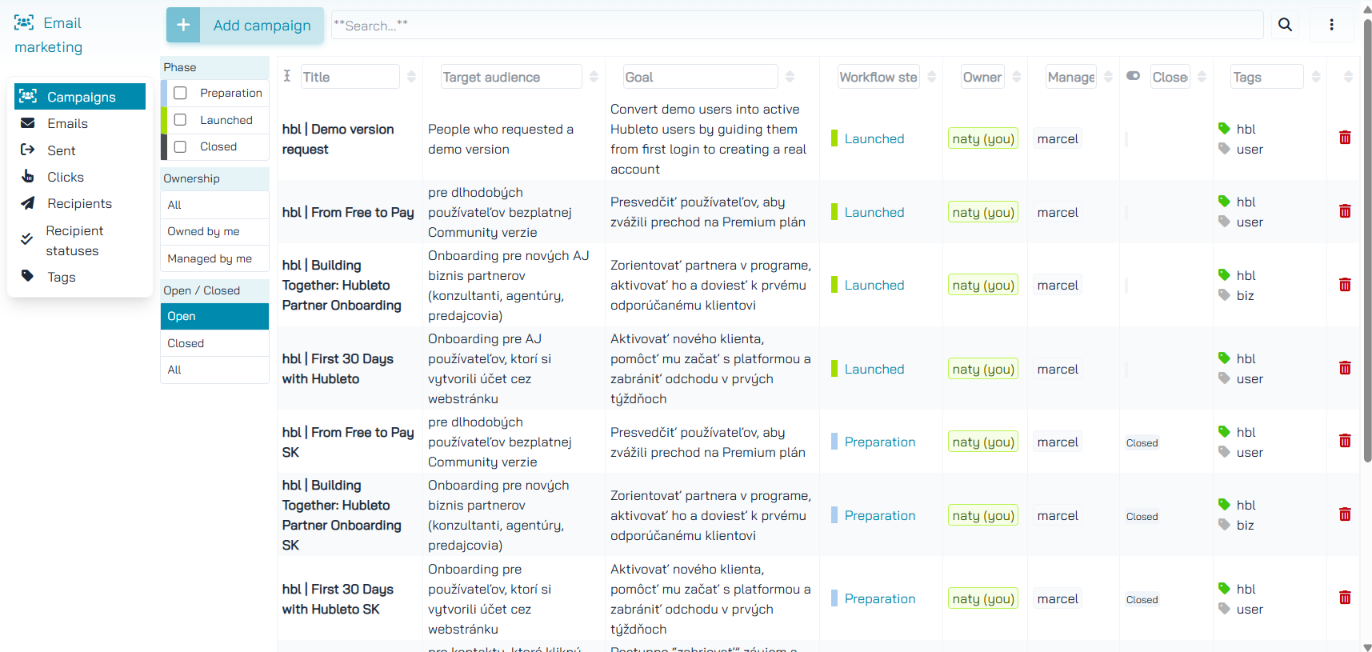Sort by Target audience column arrows
Viewport: 1372px width, 652px height.
pyautogui.click(x=593, y=77)
